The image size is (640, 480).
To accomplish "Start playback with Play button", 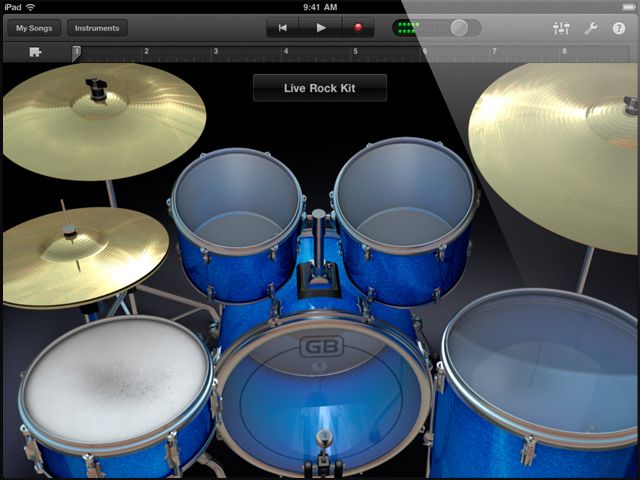I will pyautogui.click(x=321, y=28).
